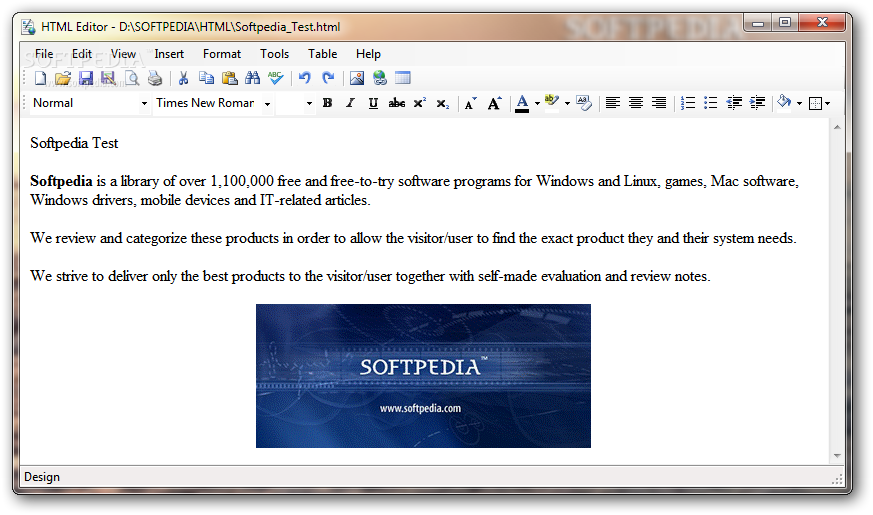Increase the paragraph indent
Image resolution: width=873 pixels, height=515 pixels.
tap(757, 103)
